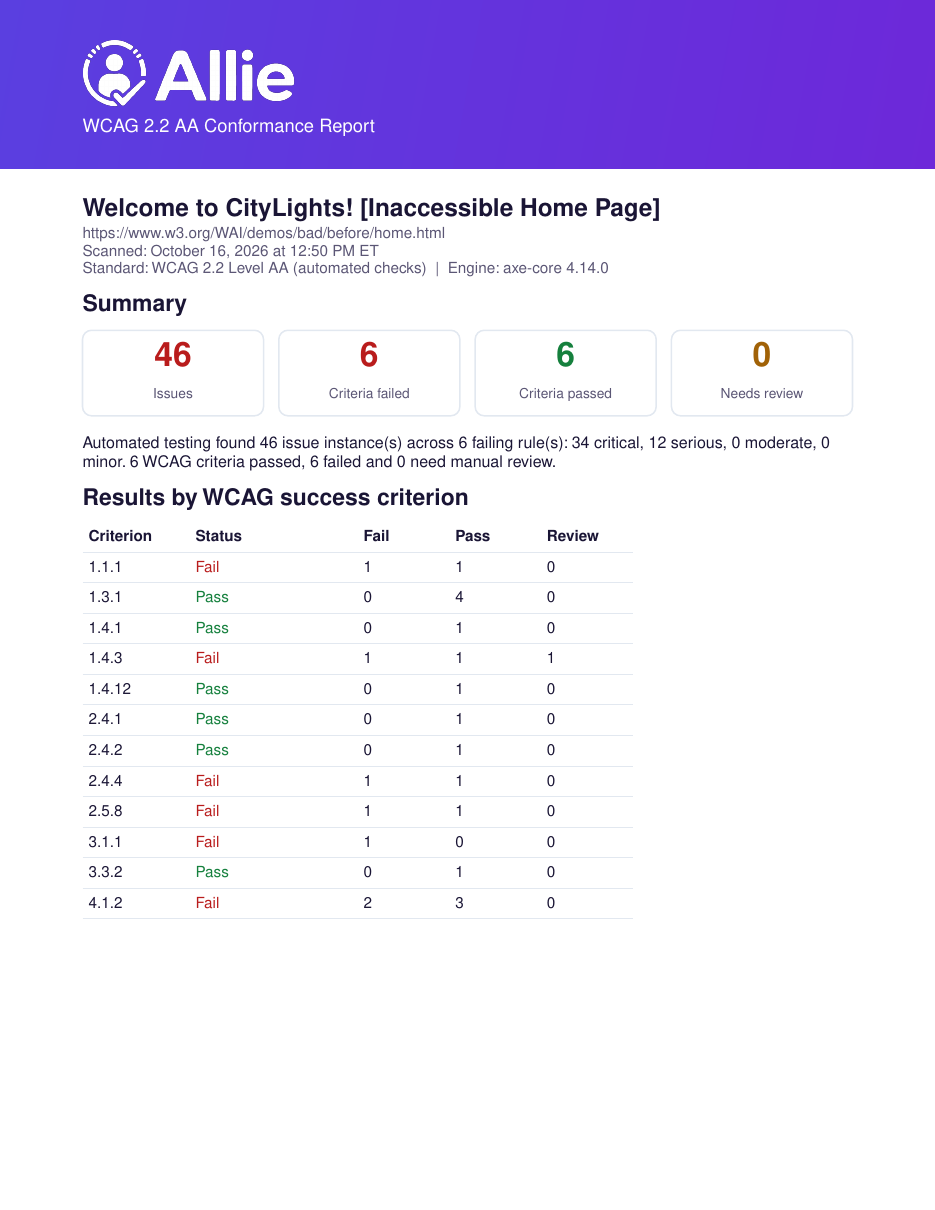This screenshot has width=935, height=1210.
Task: Click criterion 1.4.3 in the table
Action: pyautogui.click(x=105, y=658)
